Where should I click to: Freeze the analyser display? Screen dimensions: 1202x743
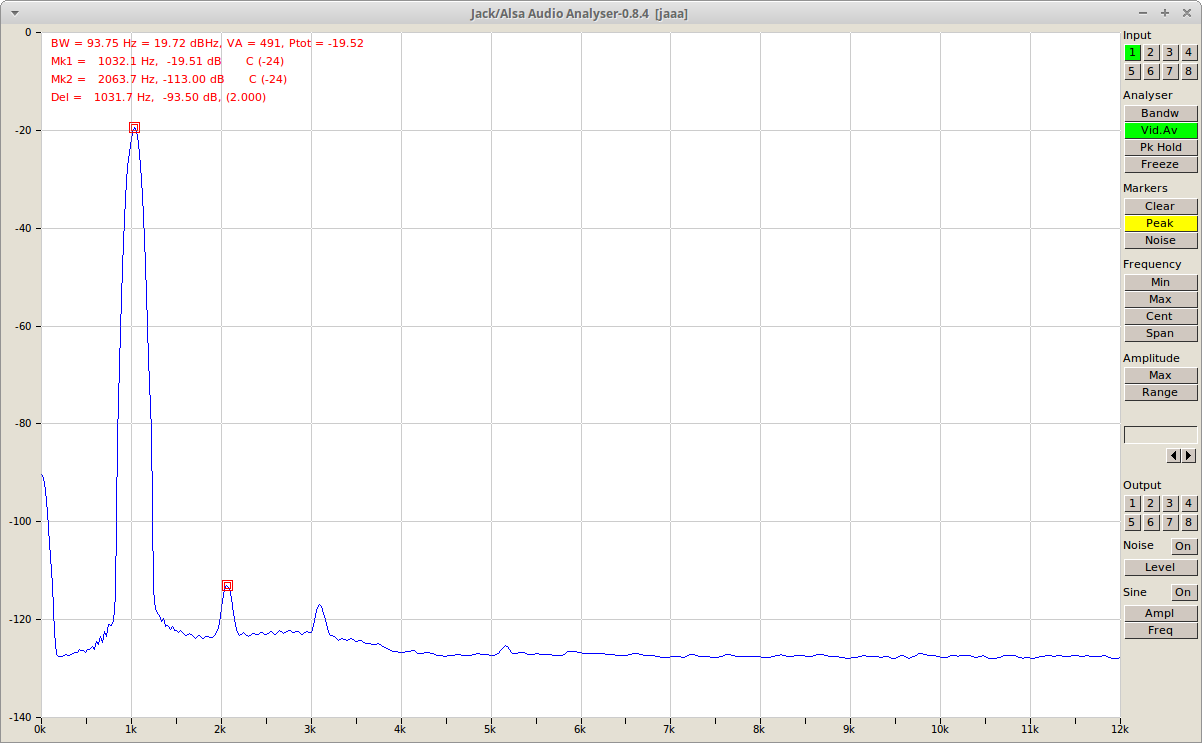[x=1160, y=164]
